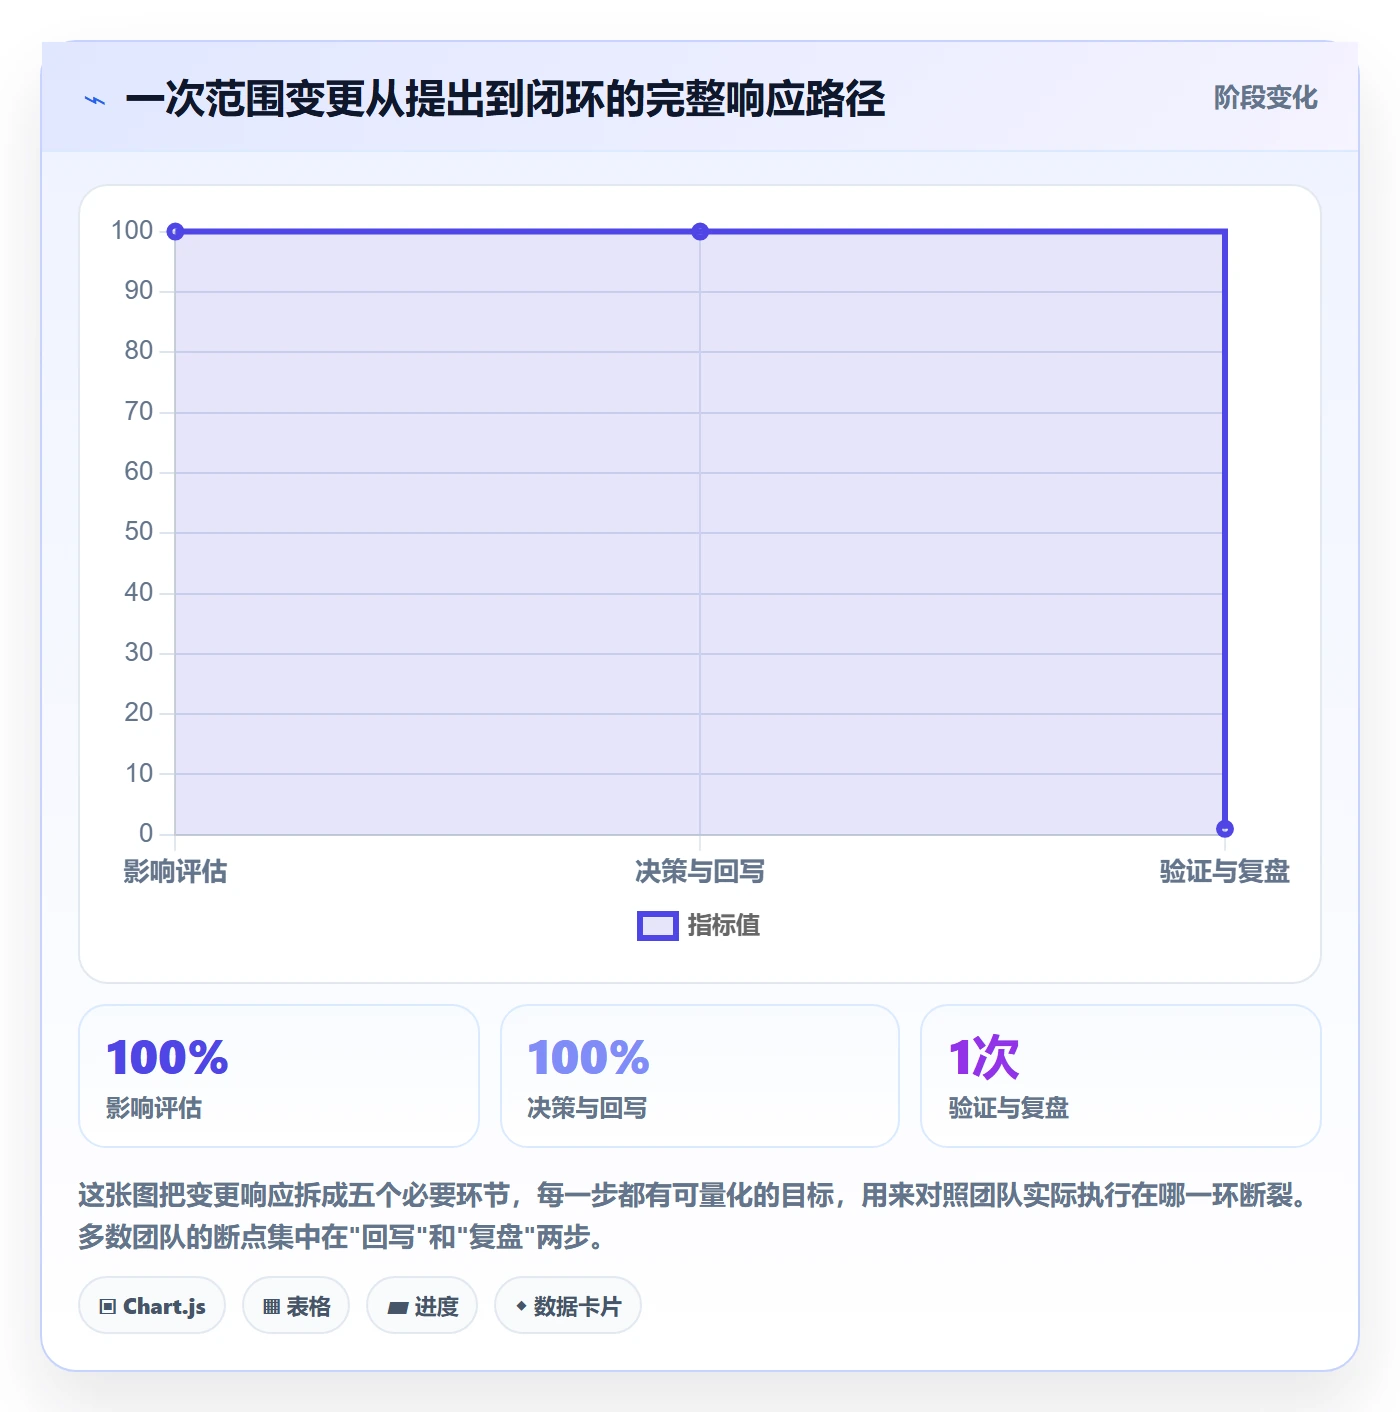
Task: Open the 1次 验证与复盘 stat card
Action: coord(1121,1076)
